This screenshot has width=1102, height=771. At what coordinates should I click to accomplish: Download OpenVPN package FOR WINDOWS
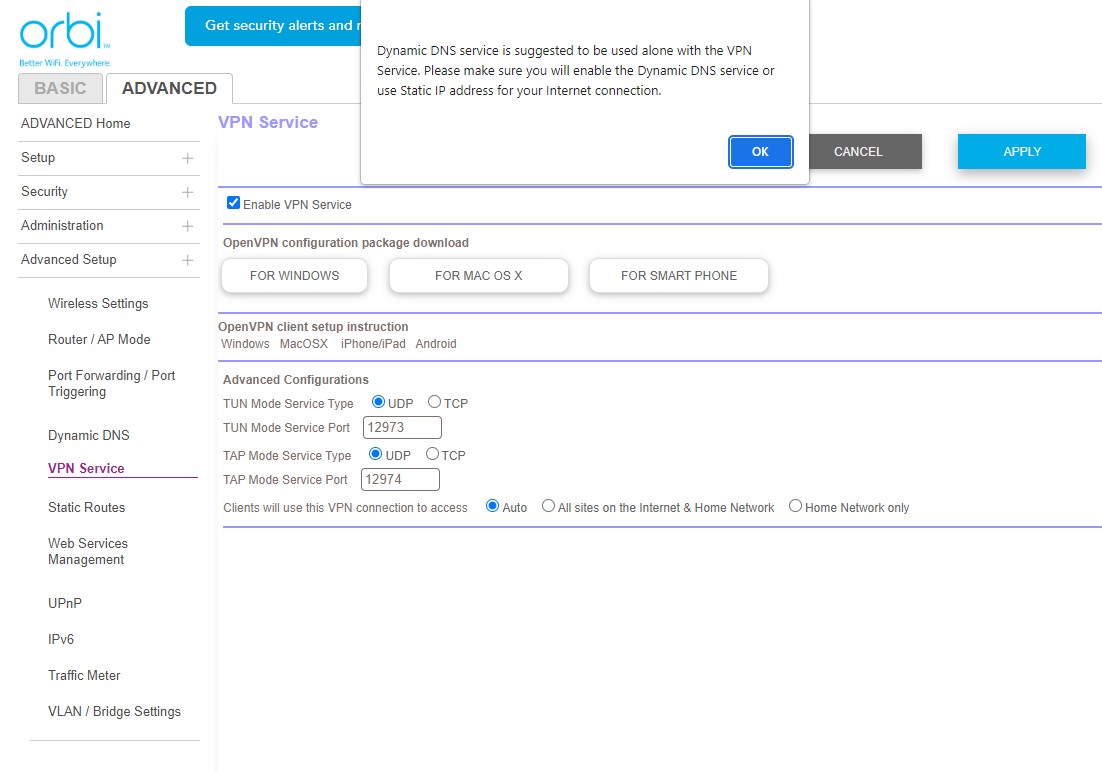point(294,276)
